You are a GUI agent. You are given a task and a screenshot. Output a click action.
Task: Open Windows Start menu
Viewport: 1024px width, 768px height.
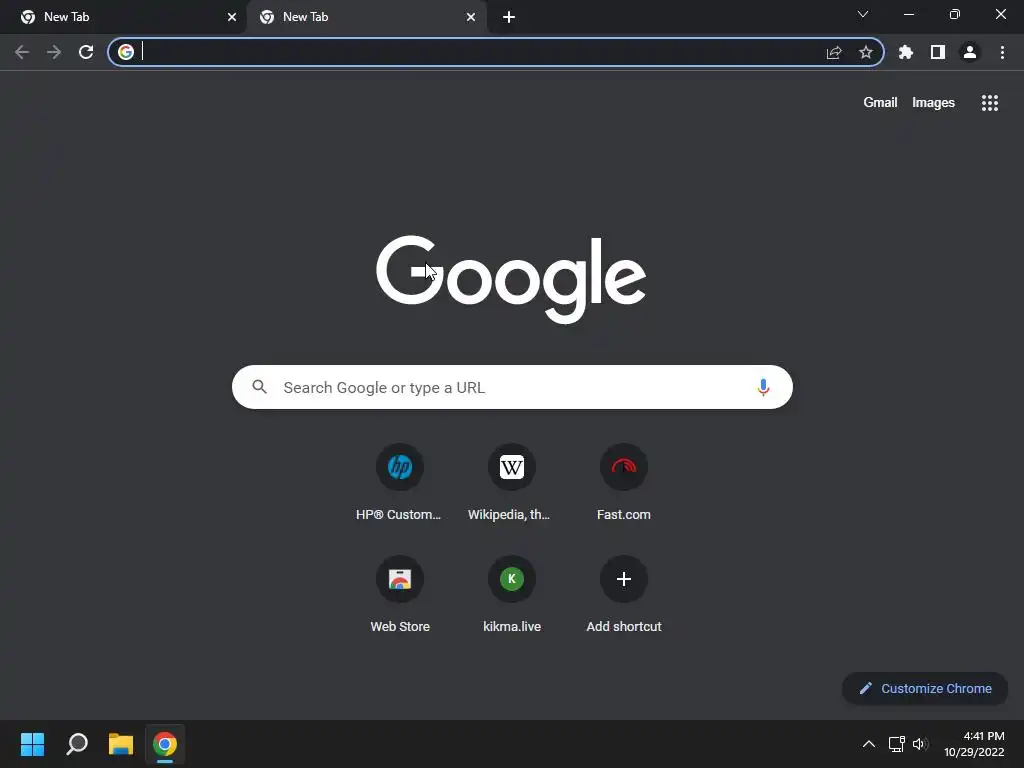(32, 744)
